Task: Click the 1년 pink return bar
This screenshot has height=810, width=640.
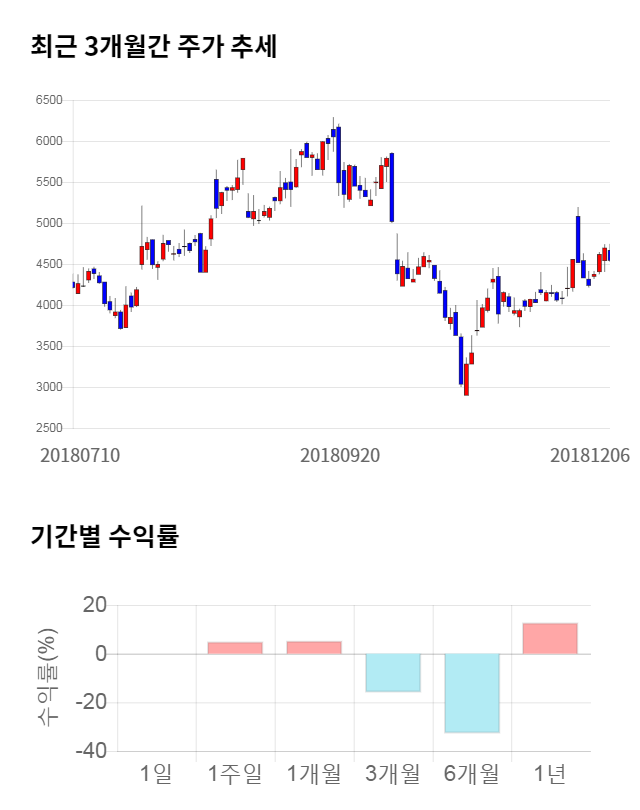Action: pos(550,639)
